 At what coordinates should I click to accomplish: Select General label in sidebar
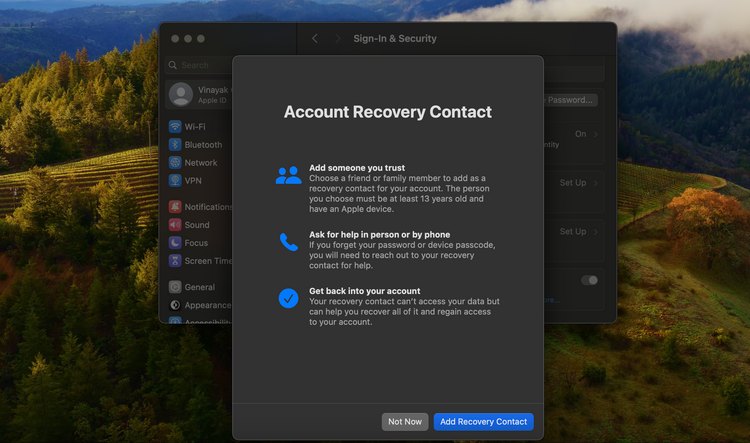coord(200,287)
